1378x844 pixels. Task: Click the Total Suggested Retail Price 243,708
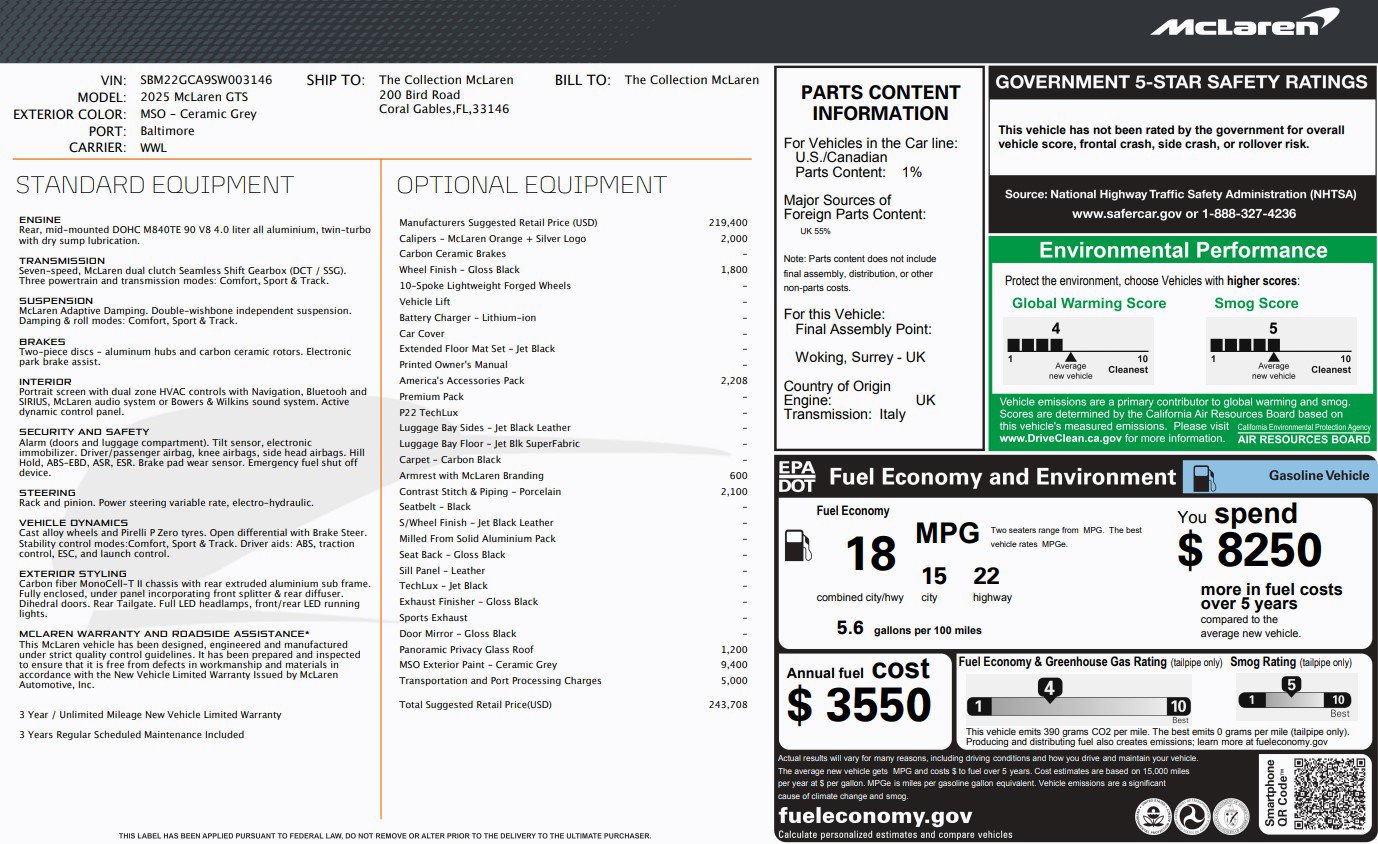725,705
